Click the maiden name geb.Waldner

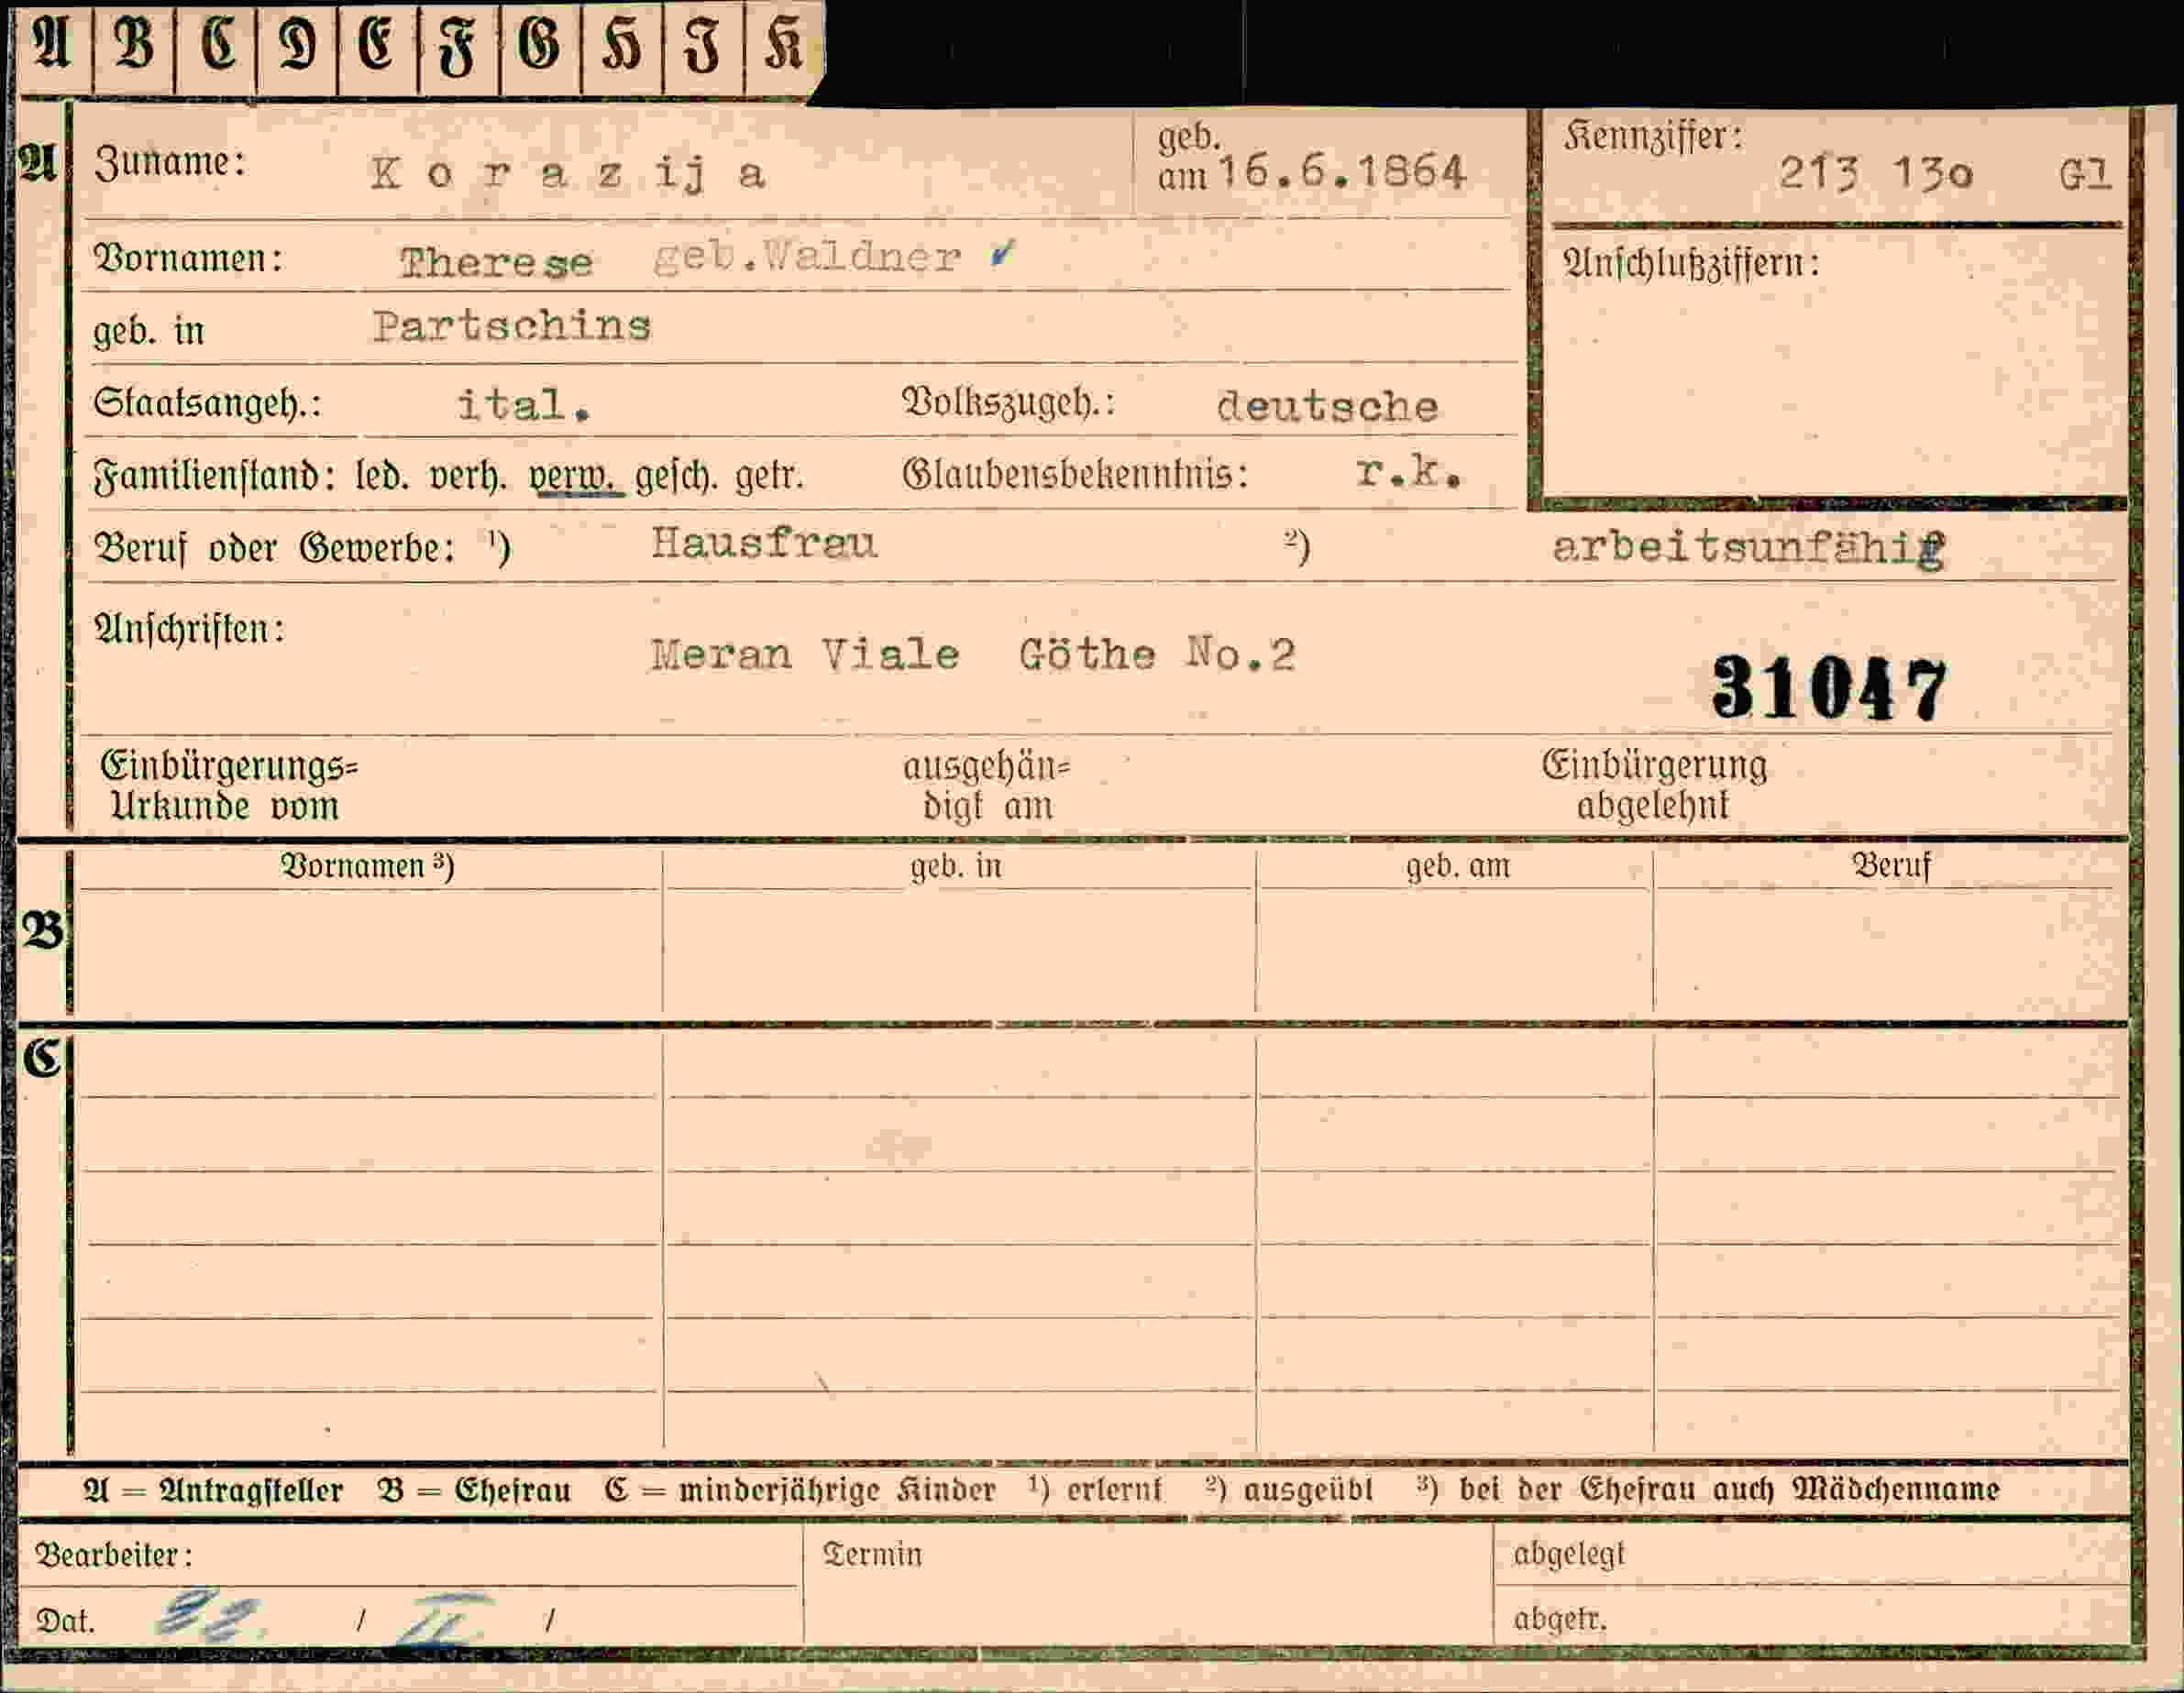tap(807, 258)
